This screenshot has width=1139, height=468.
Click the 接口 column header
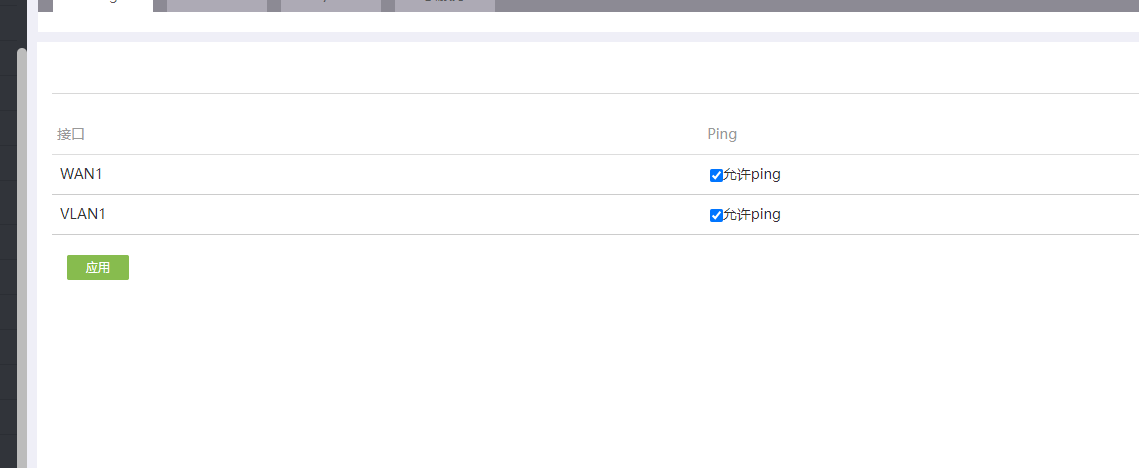click(71, 134)
